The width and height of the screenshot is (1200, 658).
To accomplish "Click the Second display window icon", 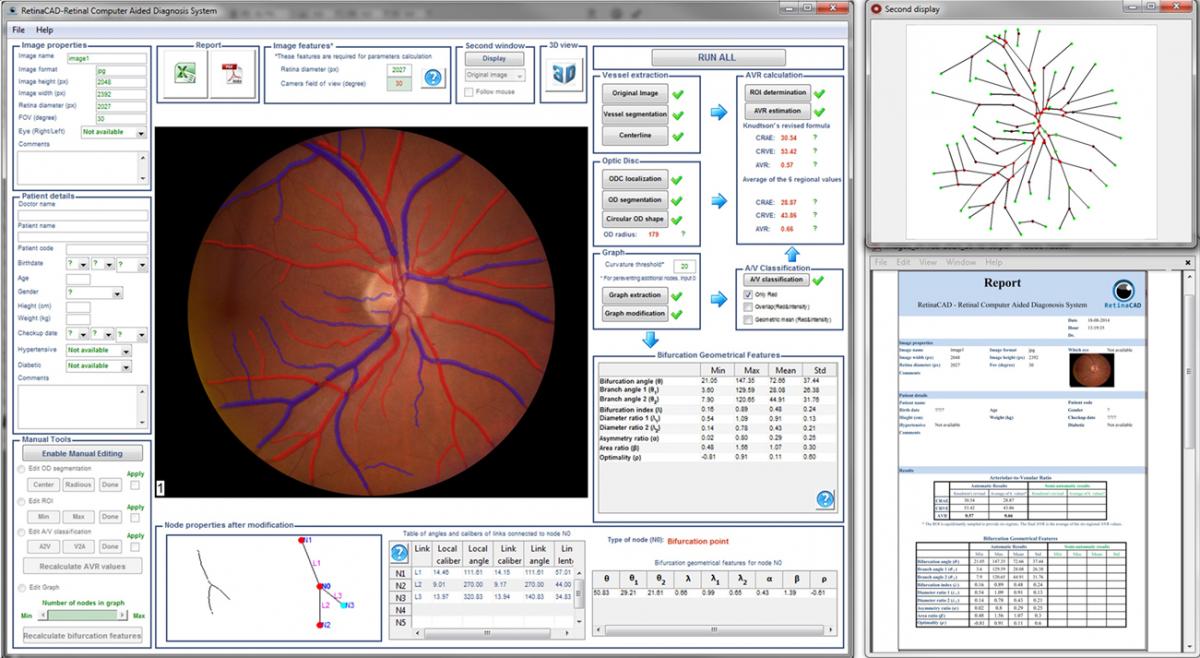I will click(876, 8).
